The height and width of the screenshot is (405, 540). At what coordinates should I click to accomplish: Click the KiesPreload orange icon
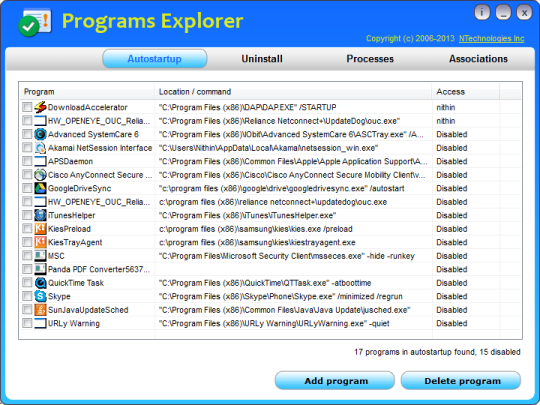(40, 229)
